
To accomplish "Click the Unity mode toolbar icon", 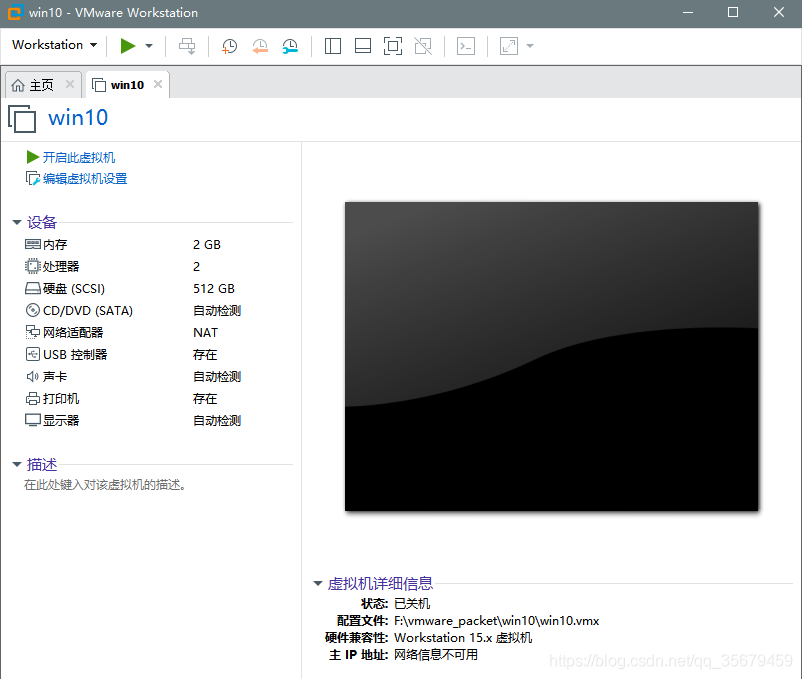I will [x=423, y=46].
